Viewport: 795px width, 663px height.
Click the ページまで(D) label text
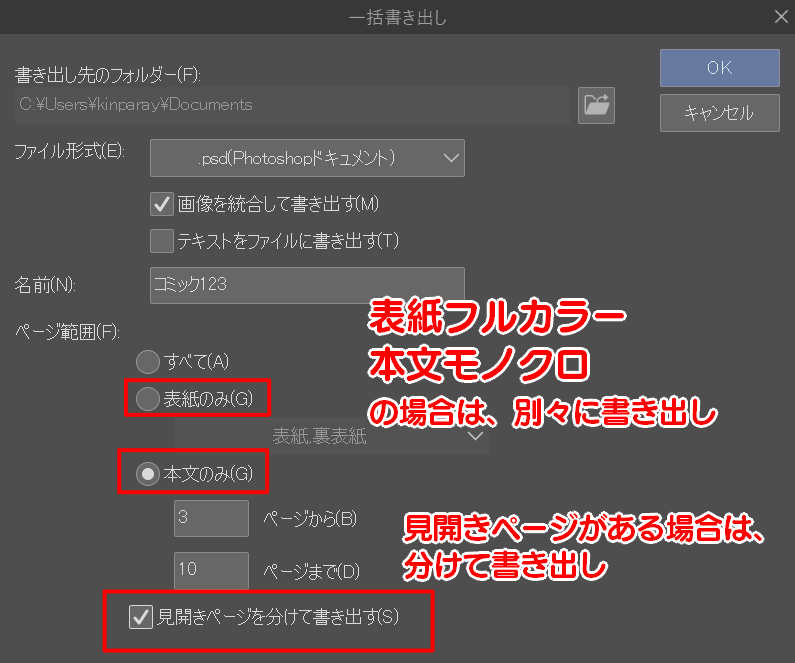312,571
